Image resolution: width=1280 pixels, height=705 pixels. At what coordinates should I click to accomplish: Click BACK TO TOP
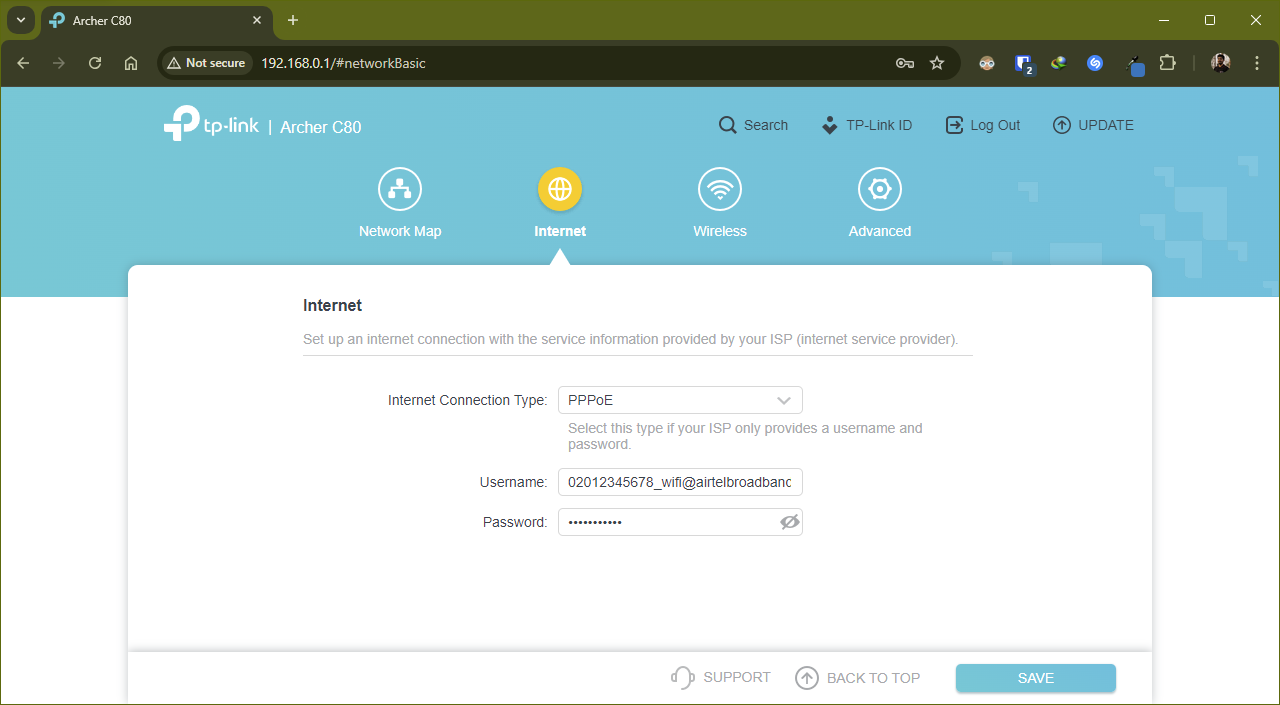tap(857, 677)
